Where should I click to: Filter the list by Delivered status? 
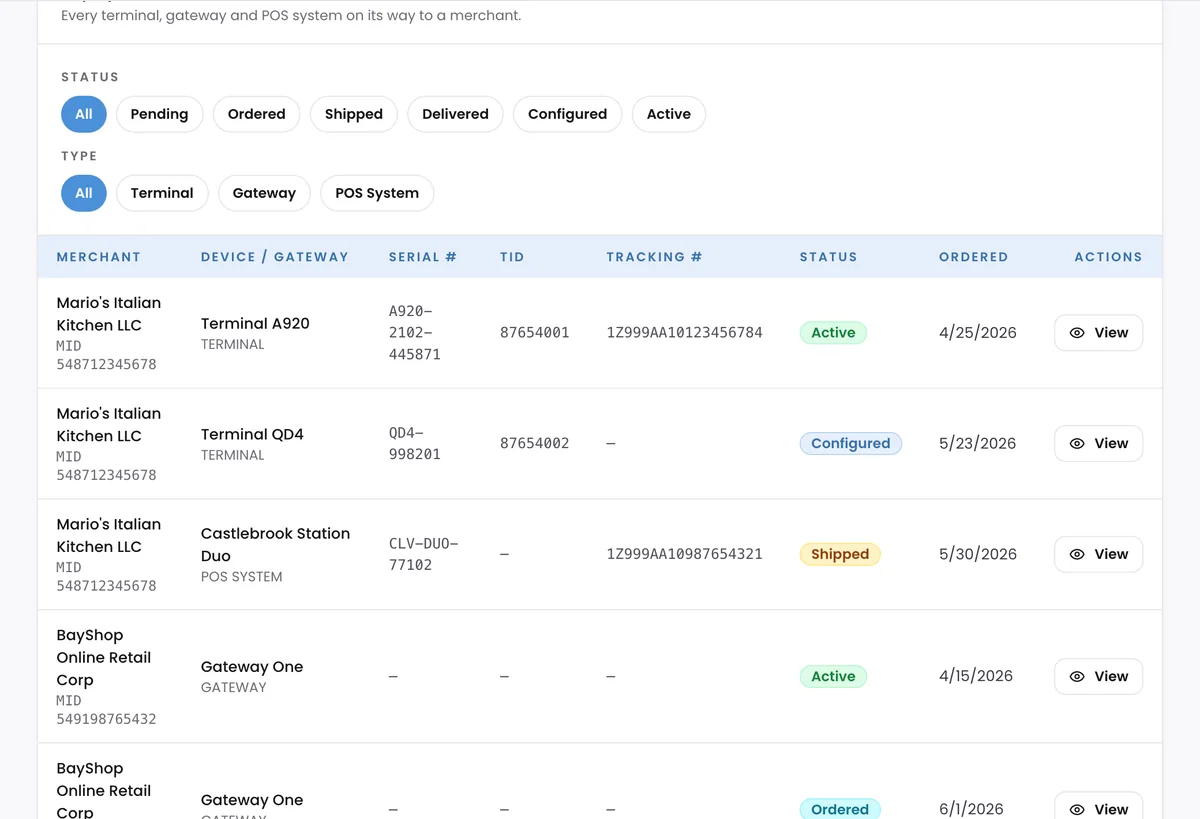click(455, 114)
